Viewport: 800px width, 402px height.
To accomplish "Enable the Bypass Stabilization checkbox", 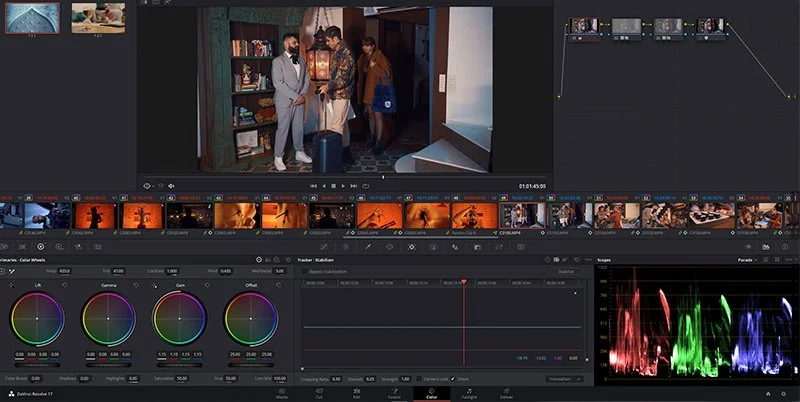I will pyautogui.click(x=305, y=271).
